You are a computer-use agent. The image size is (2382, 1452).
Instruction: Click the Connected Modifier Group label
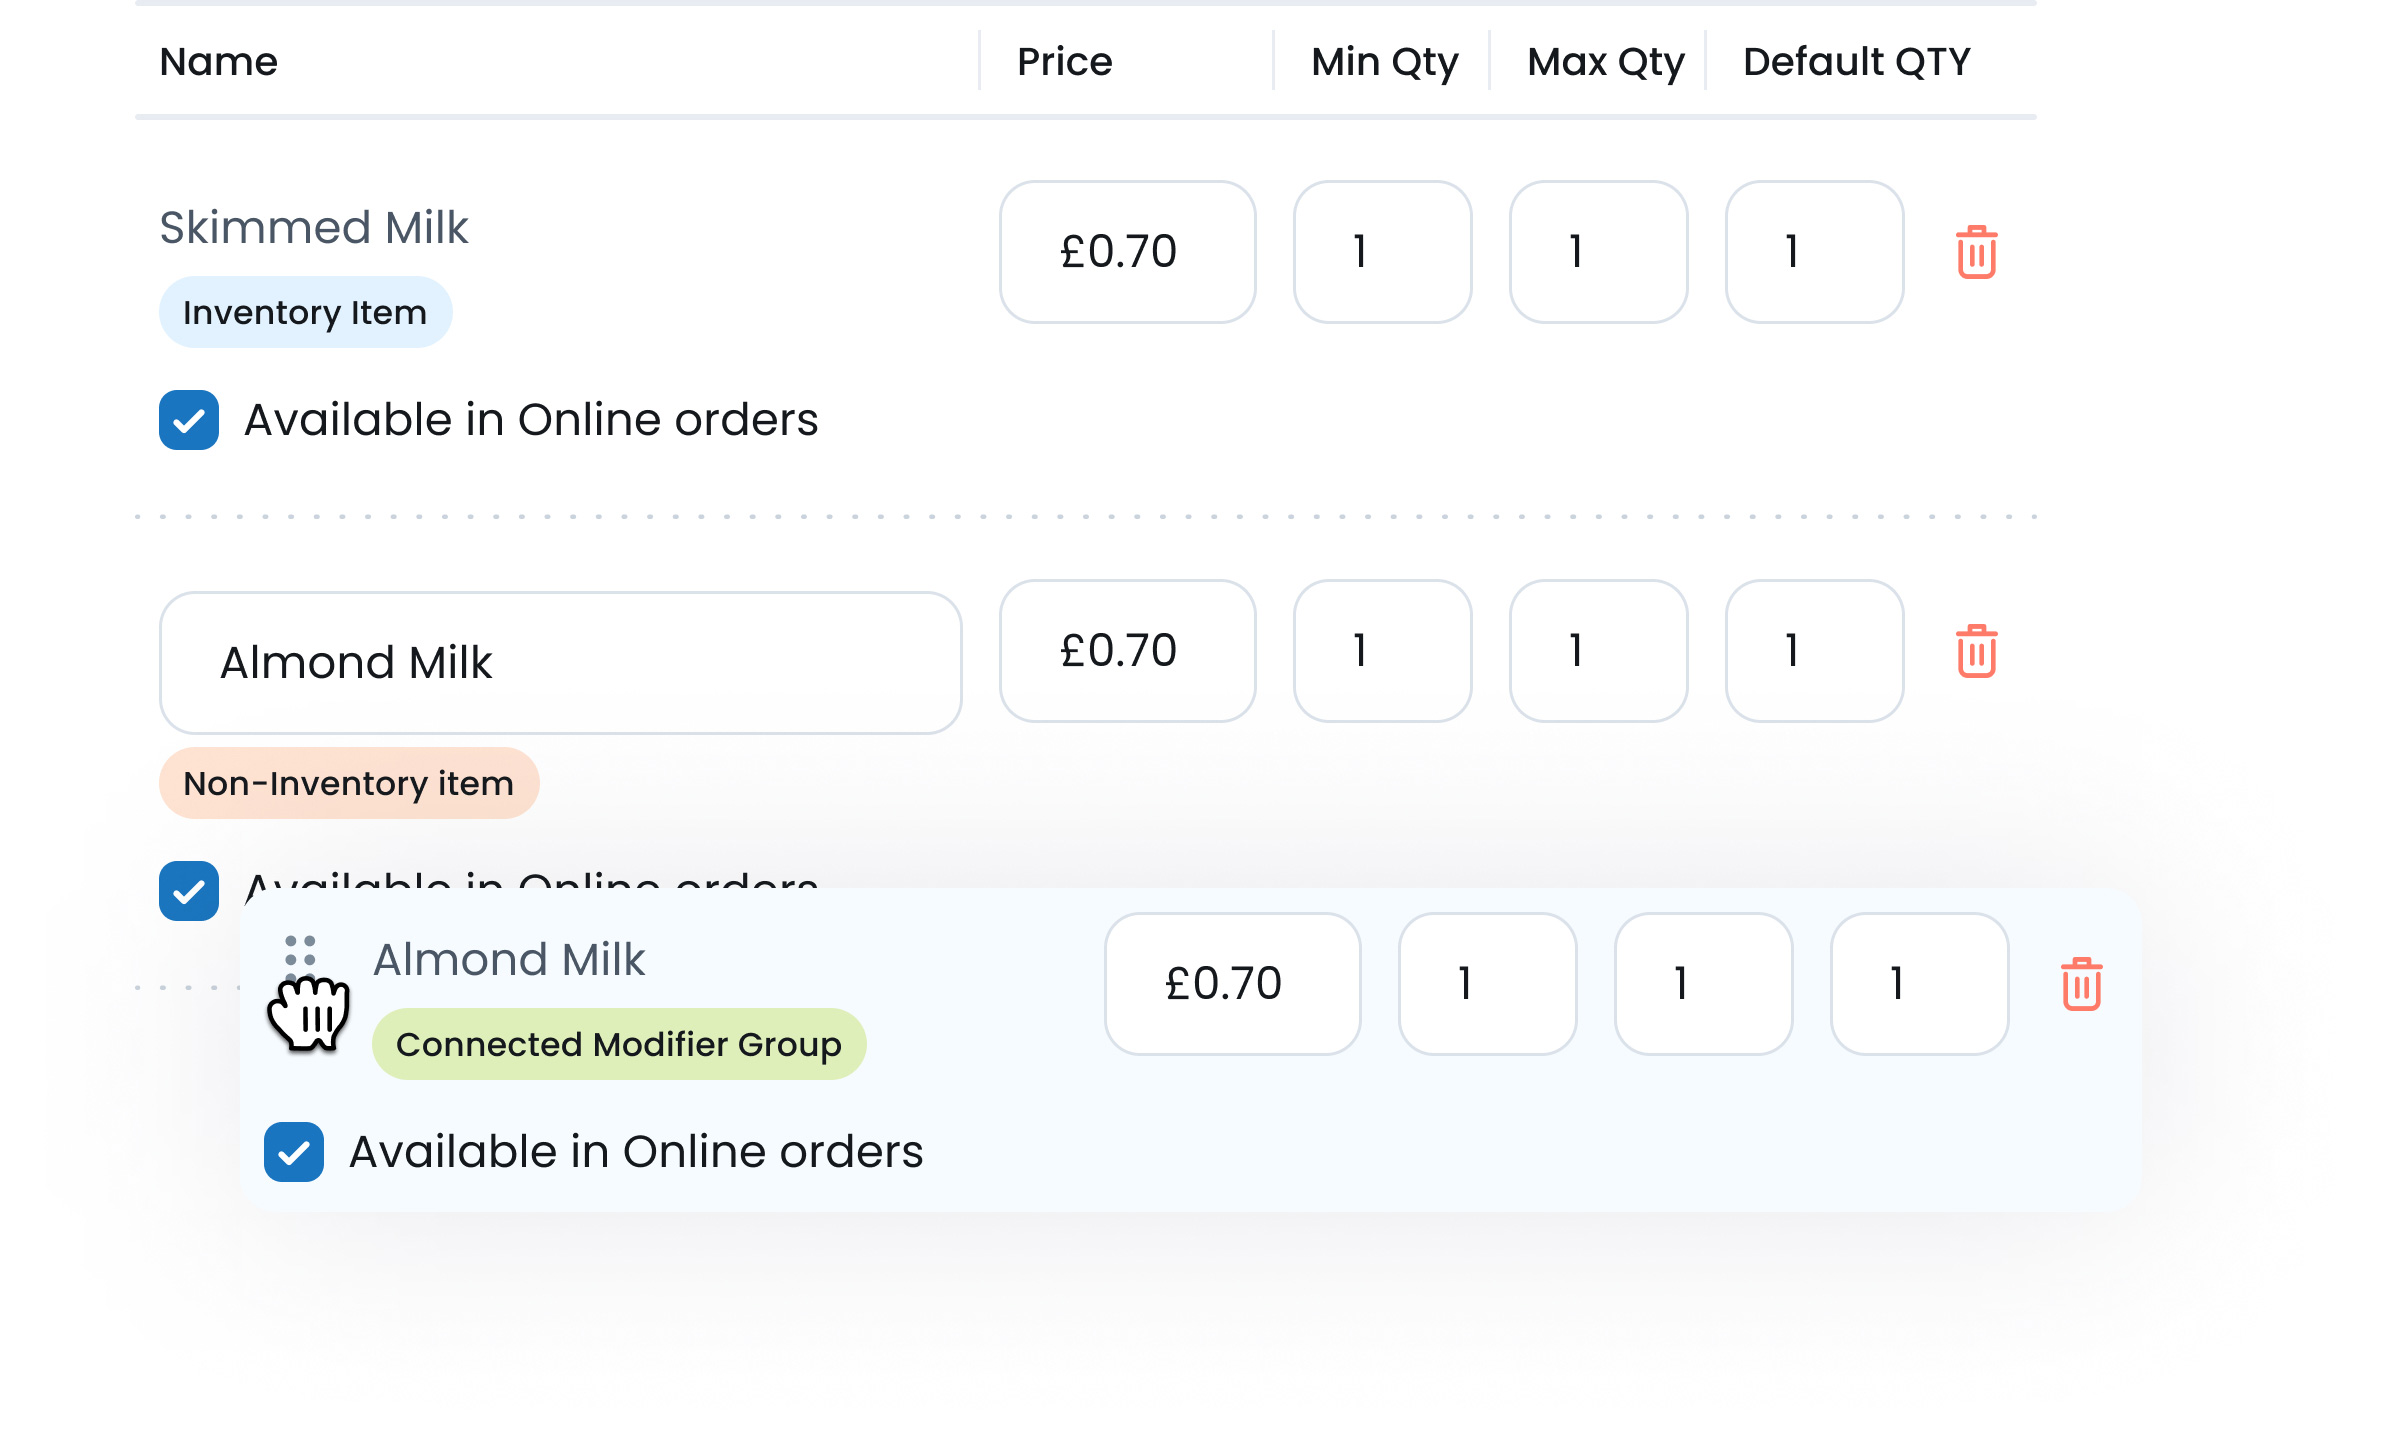(x=619, y=1045)
